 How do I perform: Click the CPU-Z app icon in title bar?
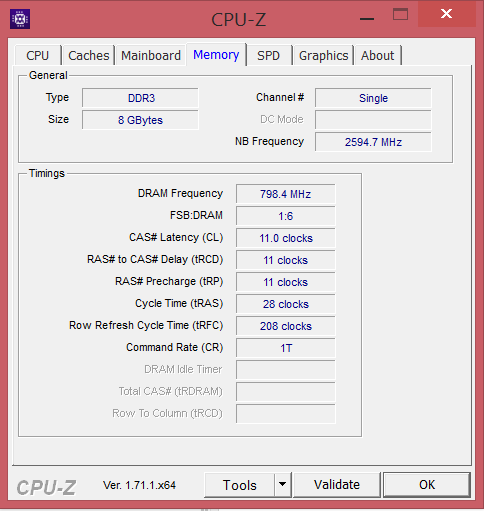(20, 19)
